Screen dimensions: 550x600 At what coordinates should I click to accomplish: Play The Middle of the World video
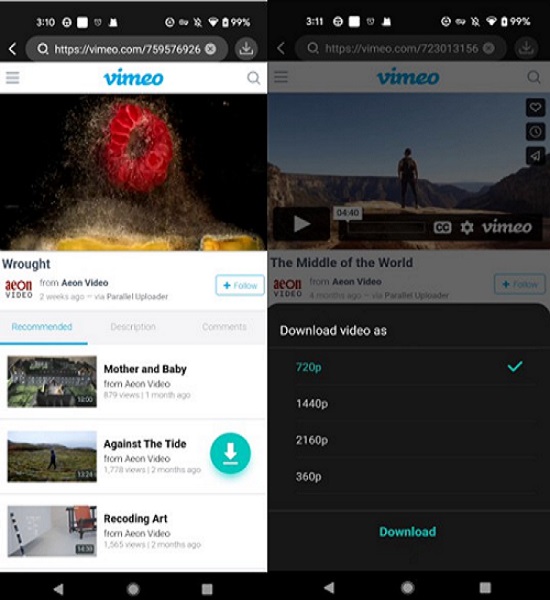coord(302,224)
